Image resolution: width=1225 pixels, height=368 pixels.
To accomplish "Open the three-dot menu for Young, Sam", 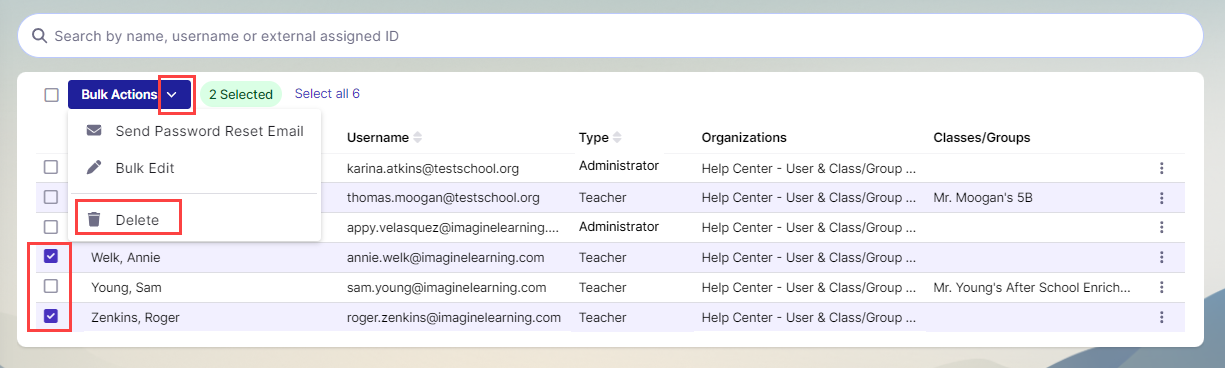I will (x=1161, y=287).
